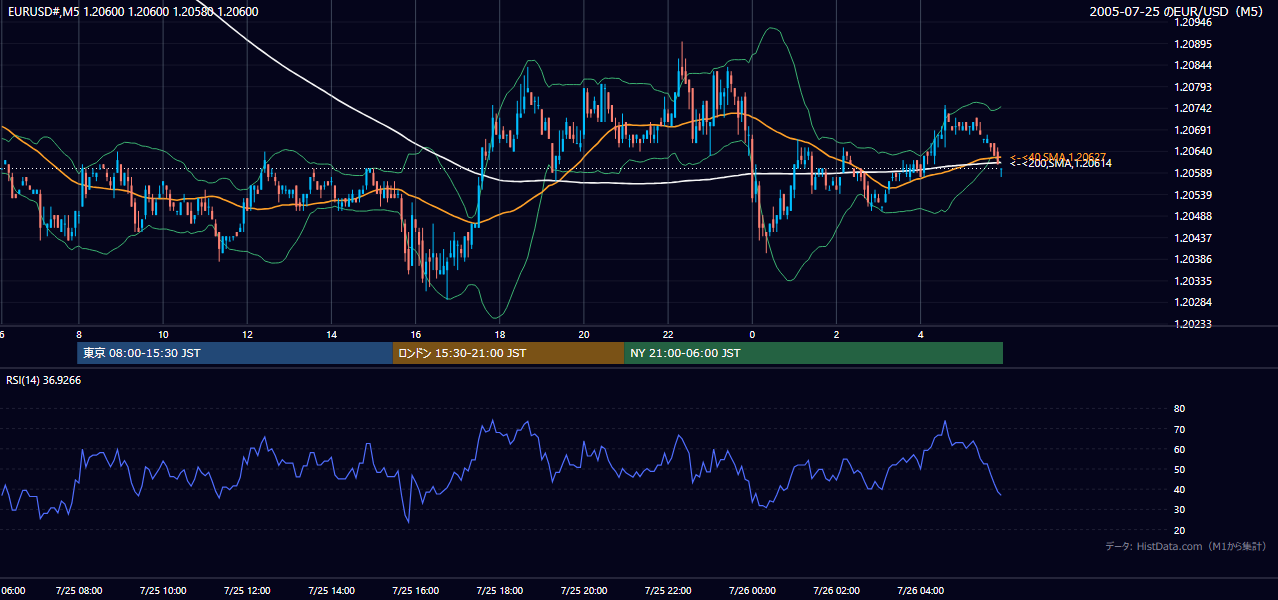Click price axis value 1.20640
Screen dimensions: 1278x600
point(1194,151)
